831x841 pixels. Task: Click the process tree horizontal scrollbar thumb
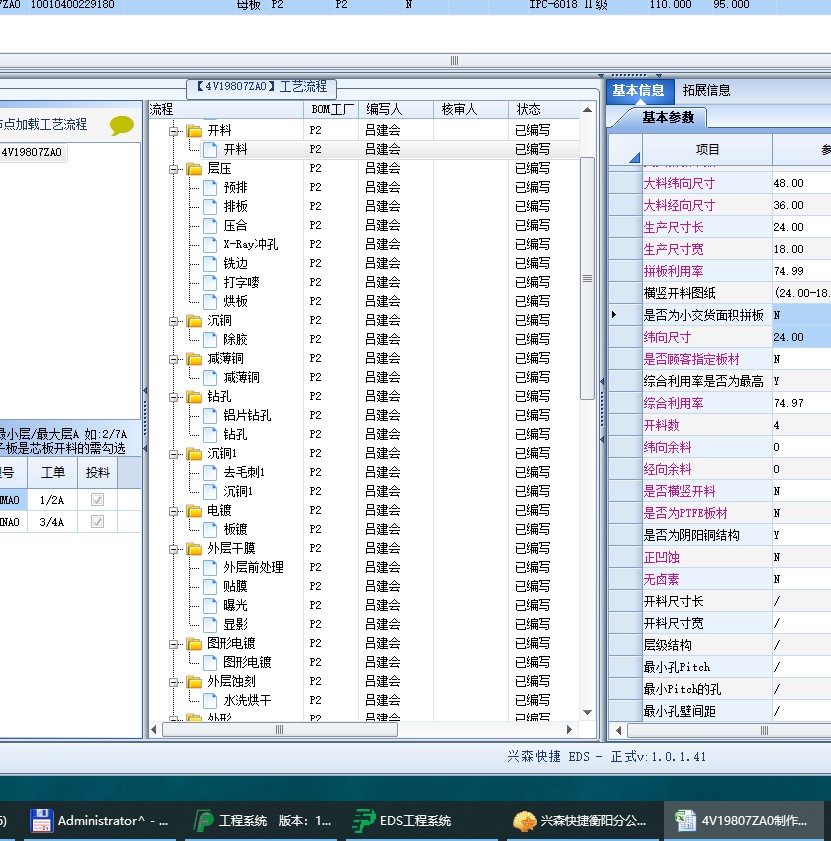(x=280, y=729)
